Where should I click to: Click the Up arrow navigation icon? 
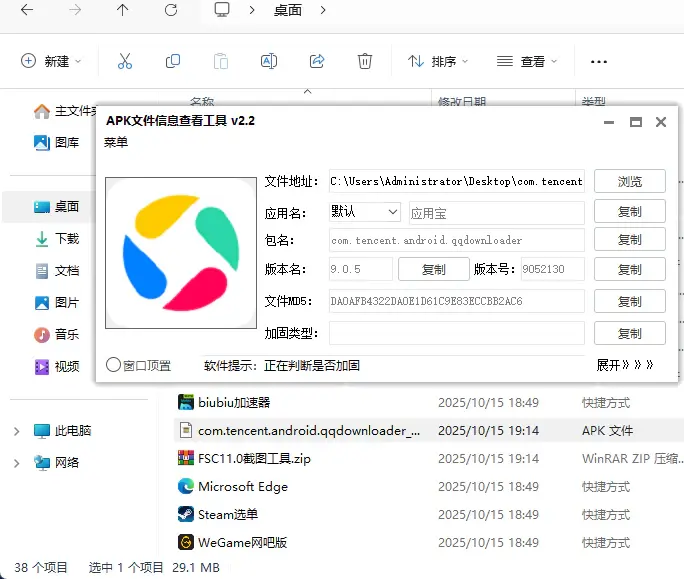122,10
